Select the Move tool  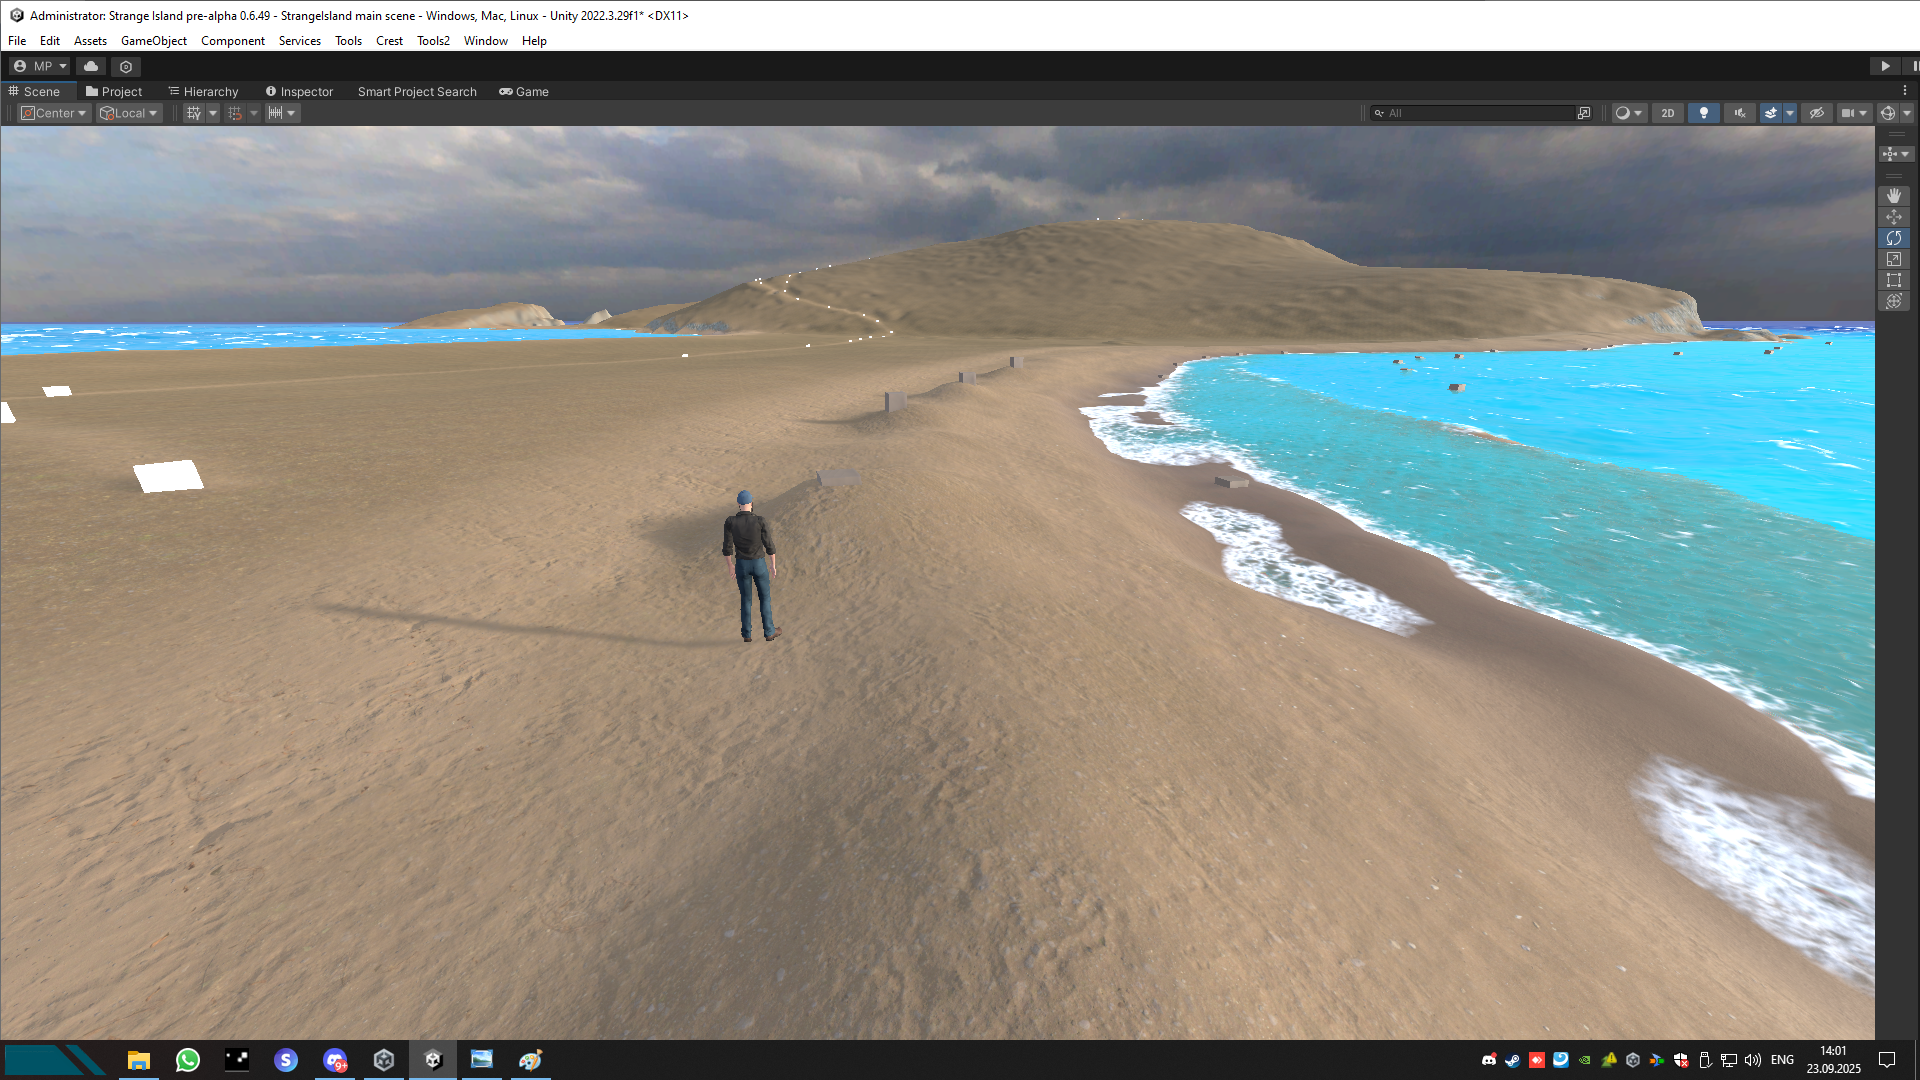(x=1893, y=217)
